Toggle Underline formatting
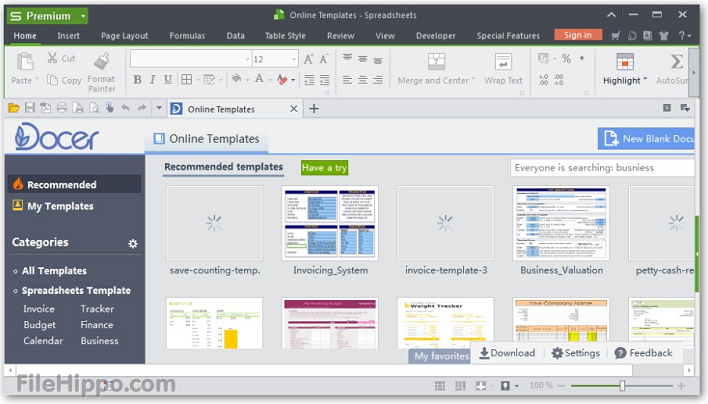This screenshot has width=708, height=404. (168, 80)
